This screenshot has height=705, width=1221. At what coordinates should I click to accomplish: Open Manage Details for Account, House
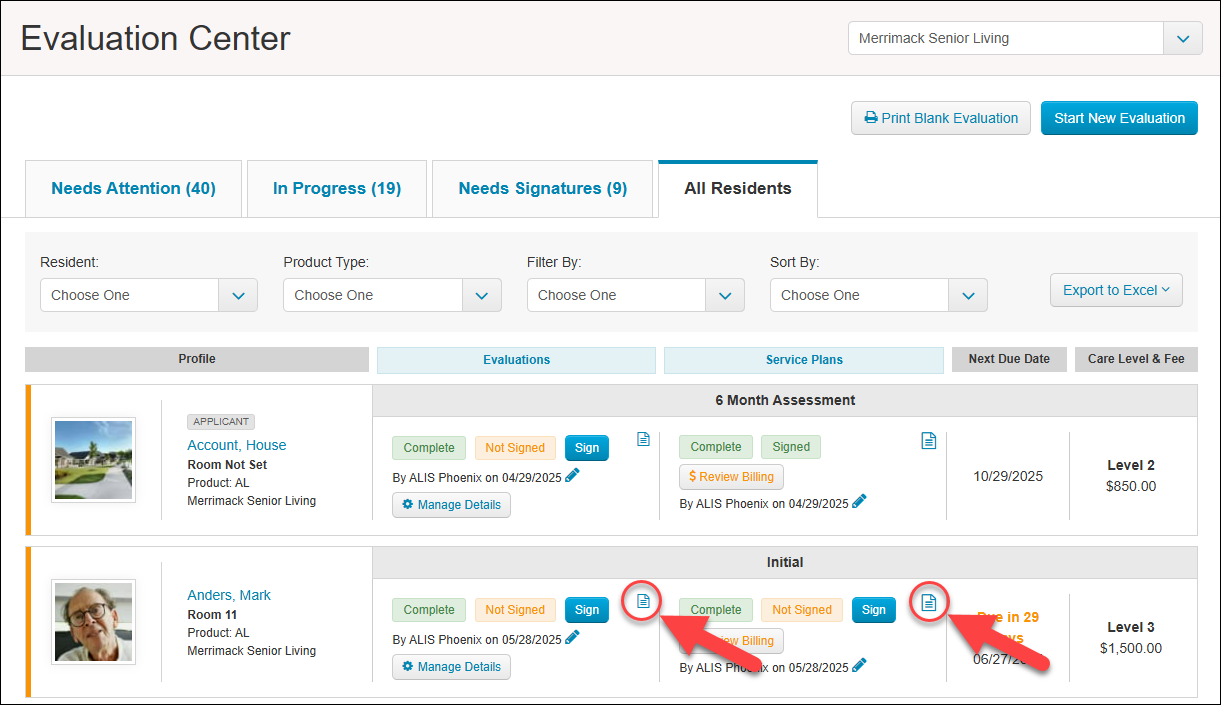(451, 505)
